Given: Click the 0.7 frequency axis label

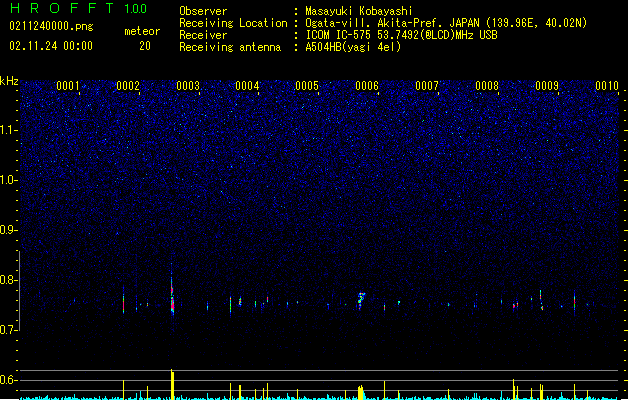Looking at the screenshot, I should [9, 330].
